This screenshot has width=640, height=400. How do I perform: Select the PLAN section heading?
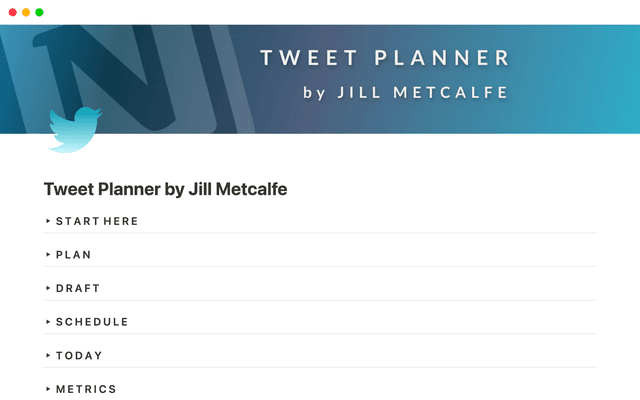(74, 255)
